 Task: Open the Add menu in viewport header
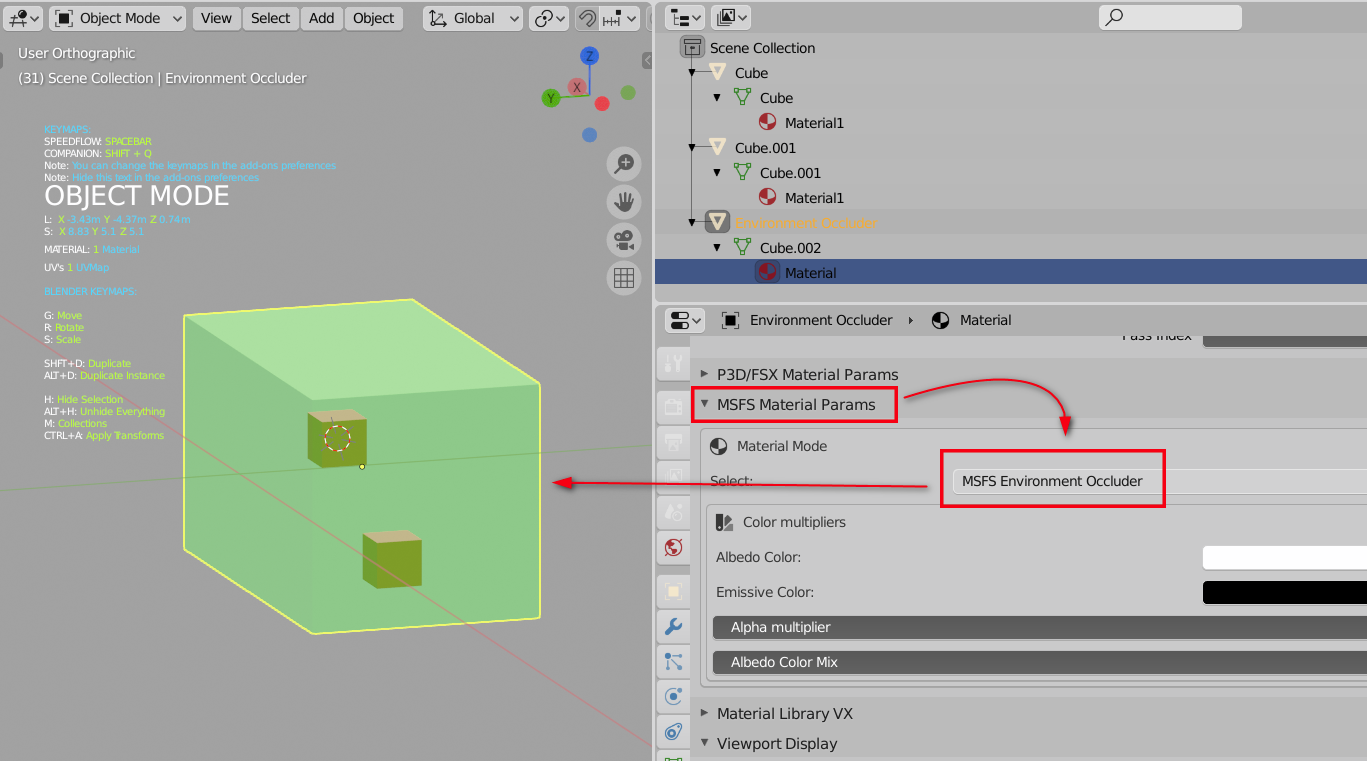(x=322, y=18)
